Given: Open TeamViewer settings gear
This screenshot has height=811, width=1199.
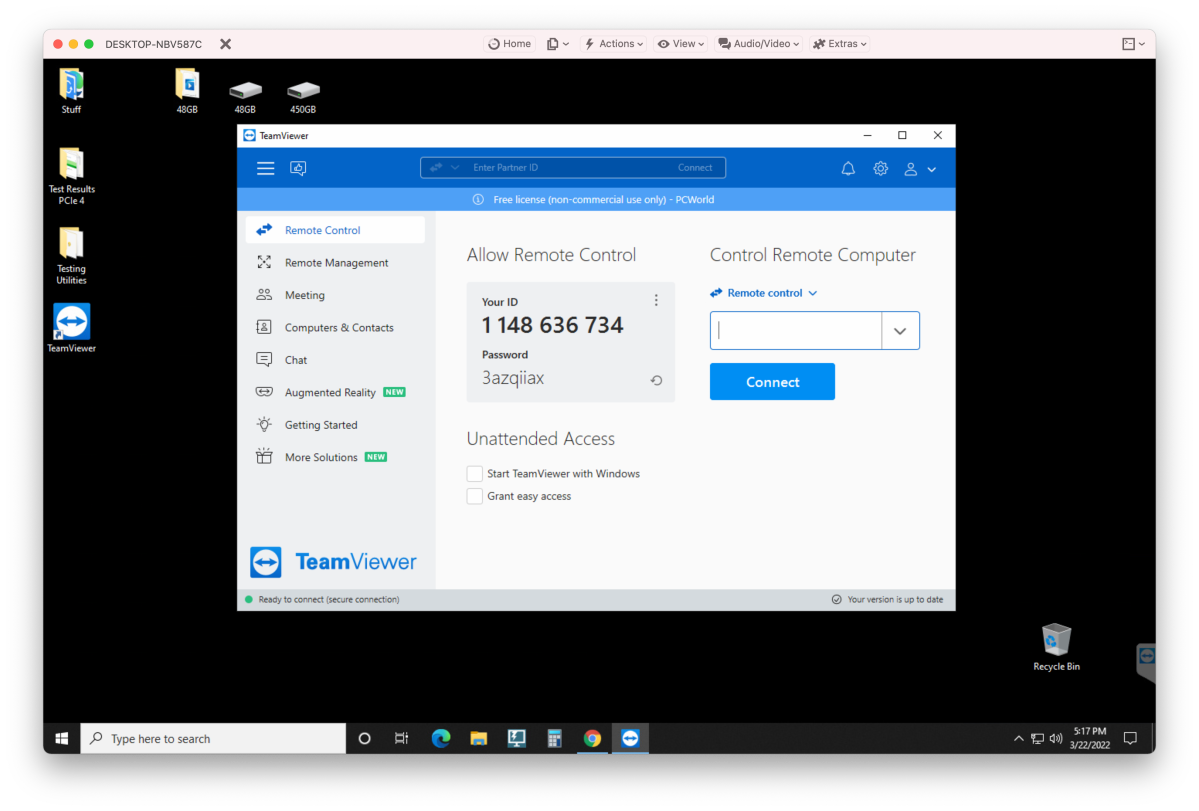Looking at the screenshot, I should tap(881, 169).
